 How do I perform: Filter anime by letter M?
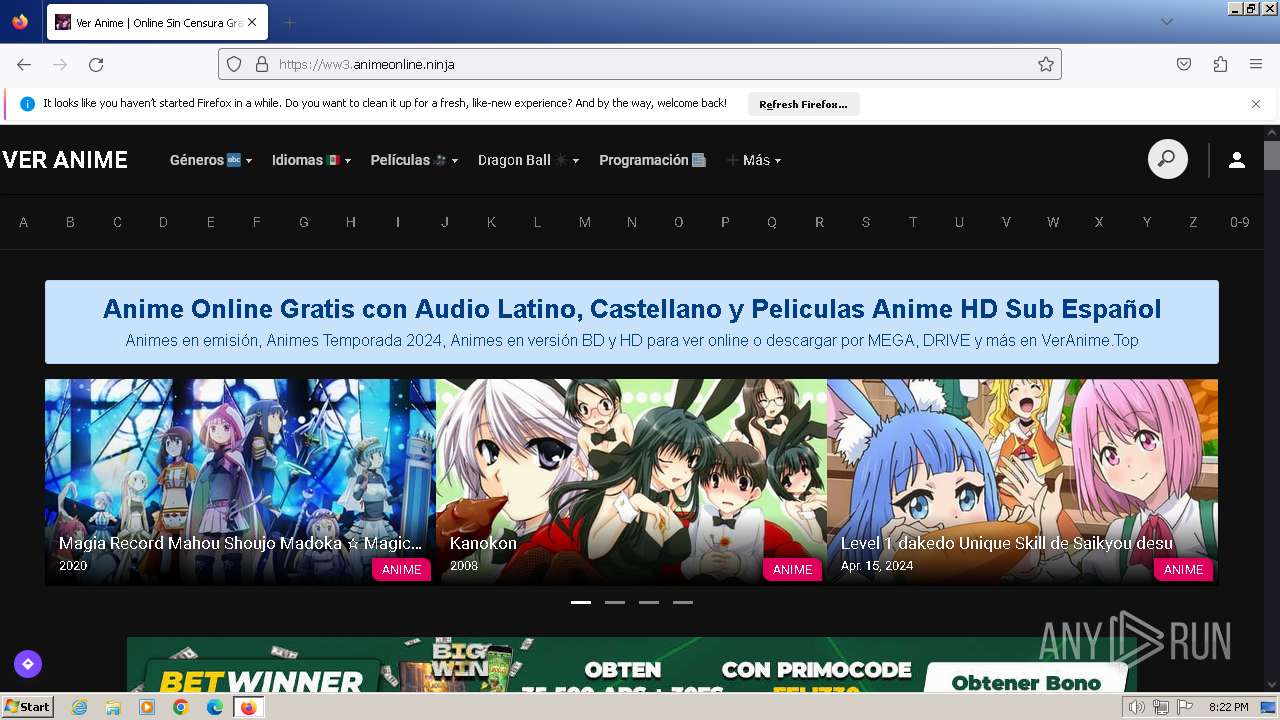[585, 222]
